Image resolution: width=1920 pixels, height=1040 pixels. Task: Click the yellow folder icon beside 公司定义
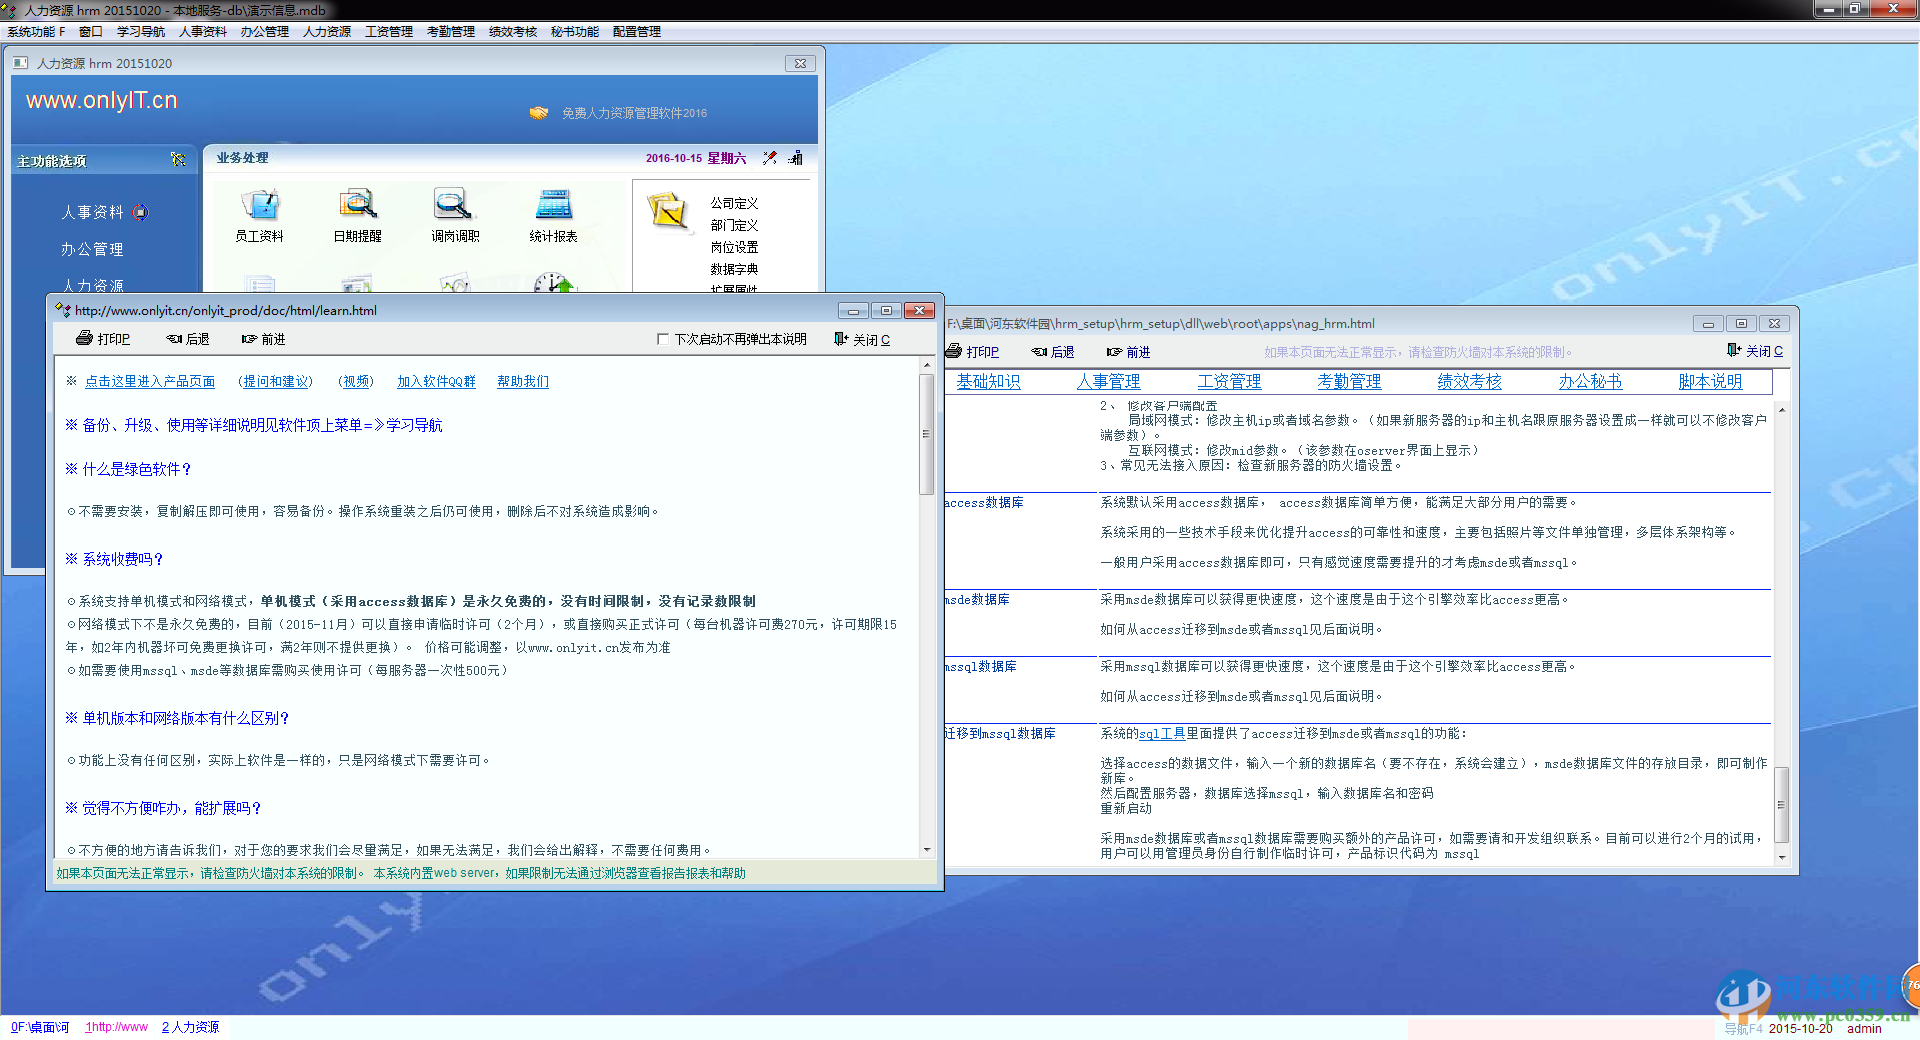[668, 213]
